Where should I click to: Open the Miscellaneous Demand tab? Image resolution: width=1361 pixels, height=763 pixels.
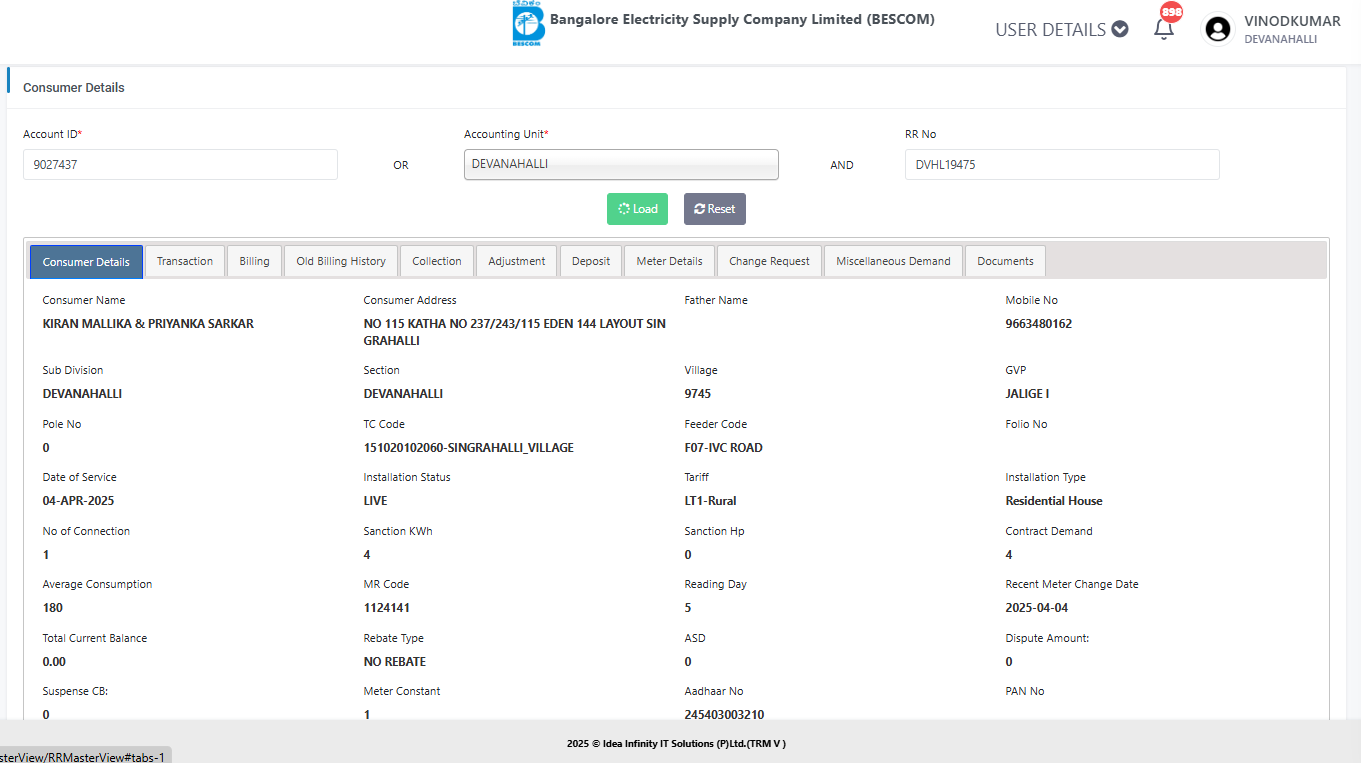click(x=893, y=261)
